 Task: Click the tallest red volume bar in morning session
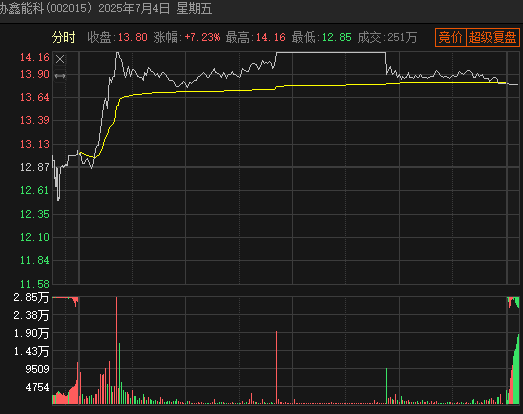click(x=116, y=350)
